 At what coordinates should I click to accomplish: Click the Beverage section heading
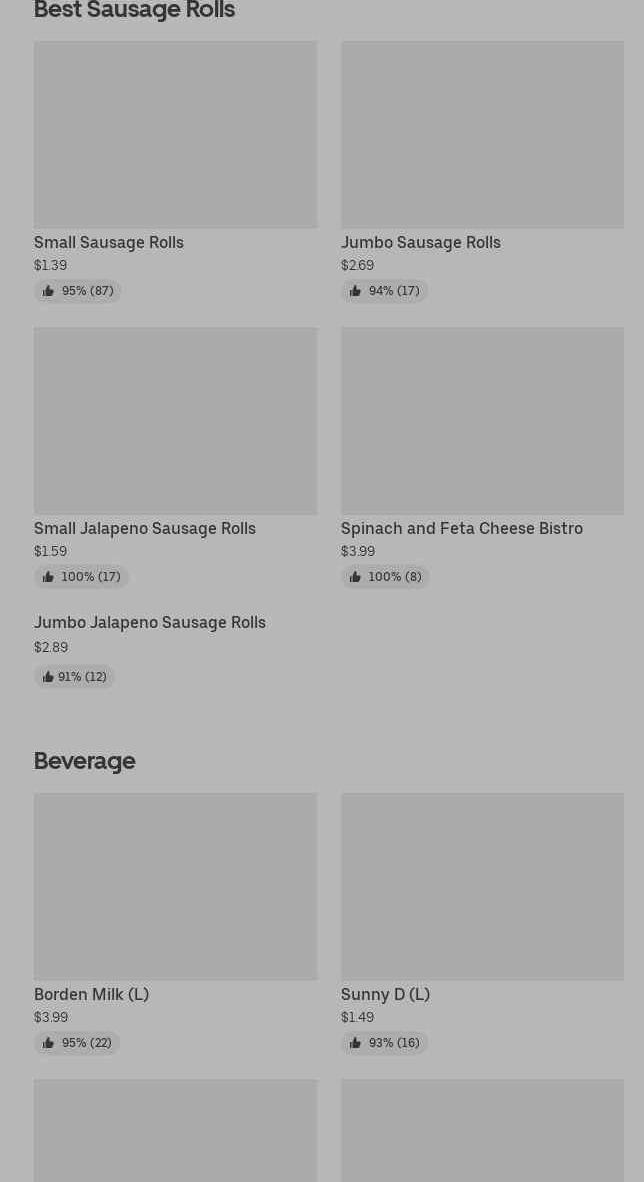[84, 760]
